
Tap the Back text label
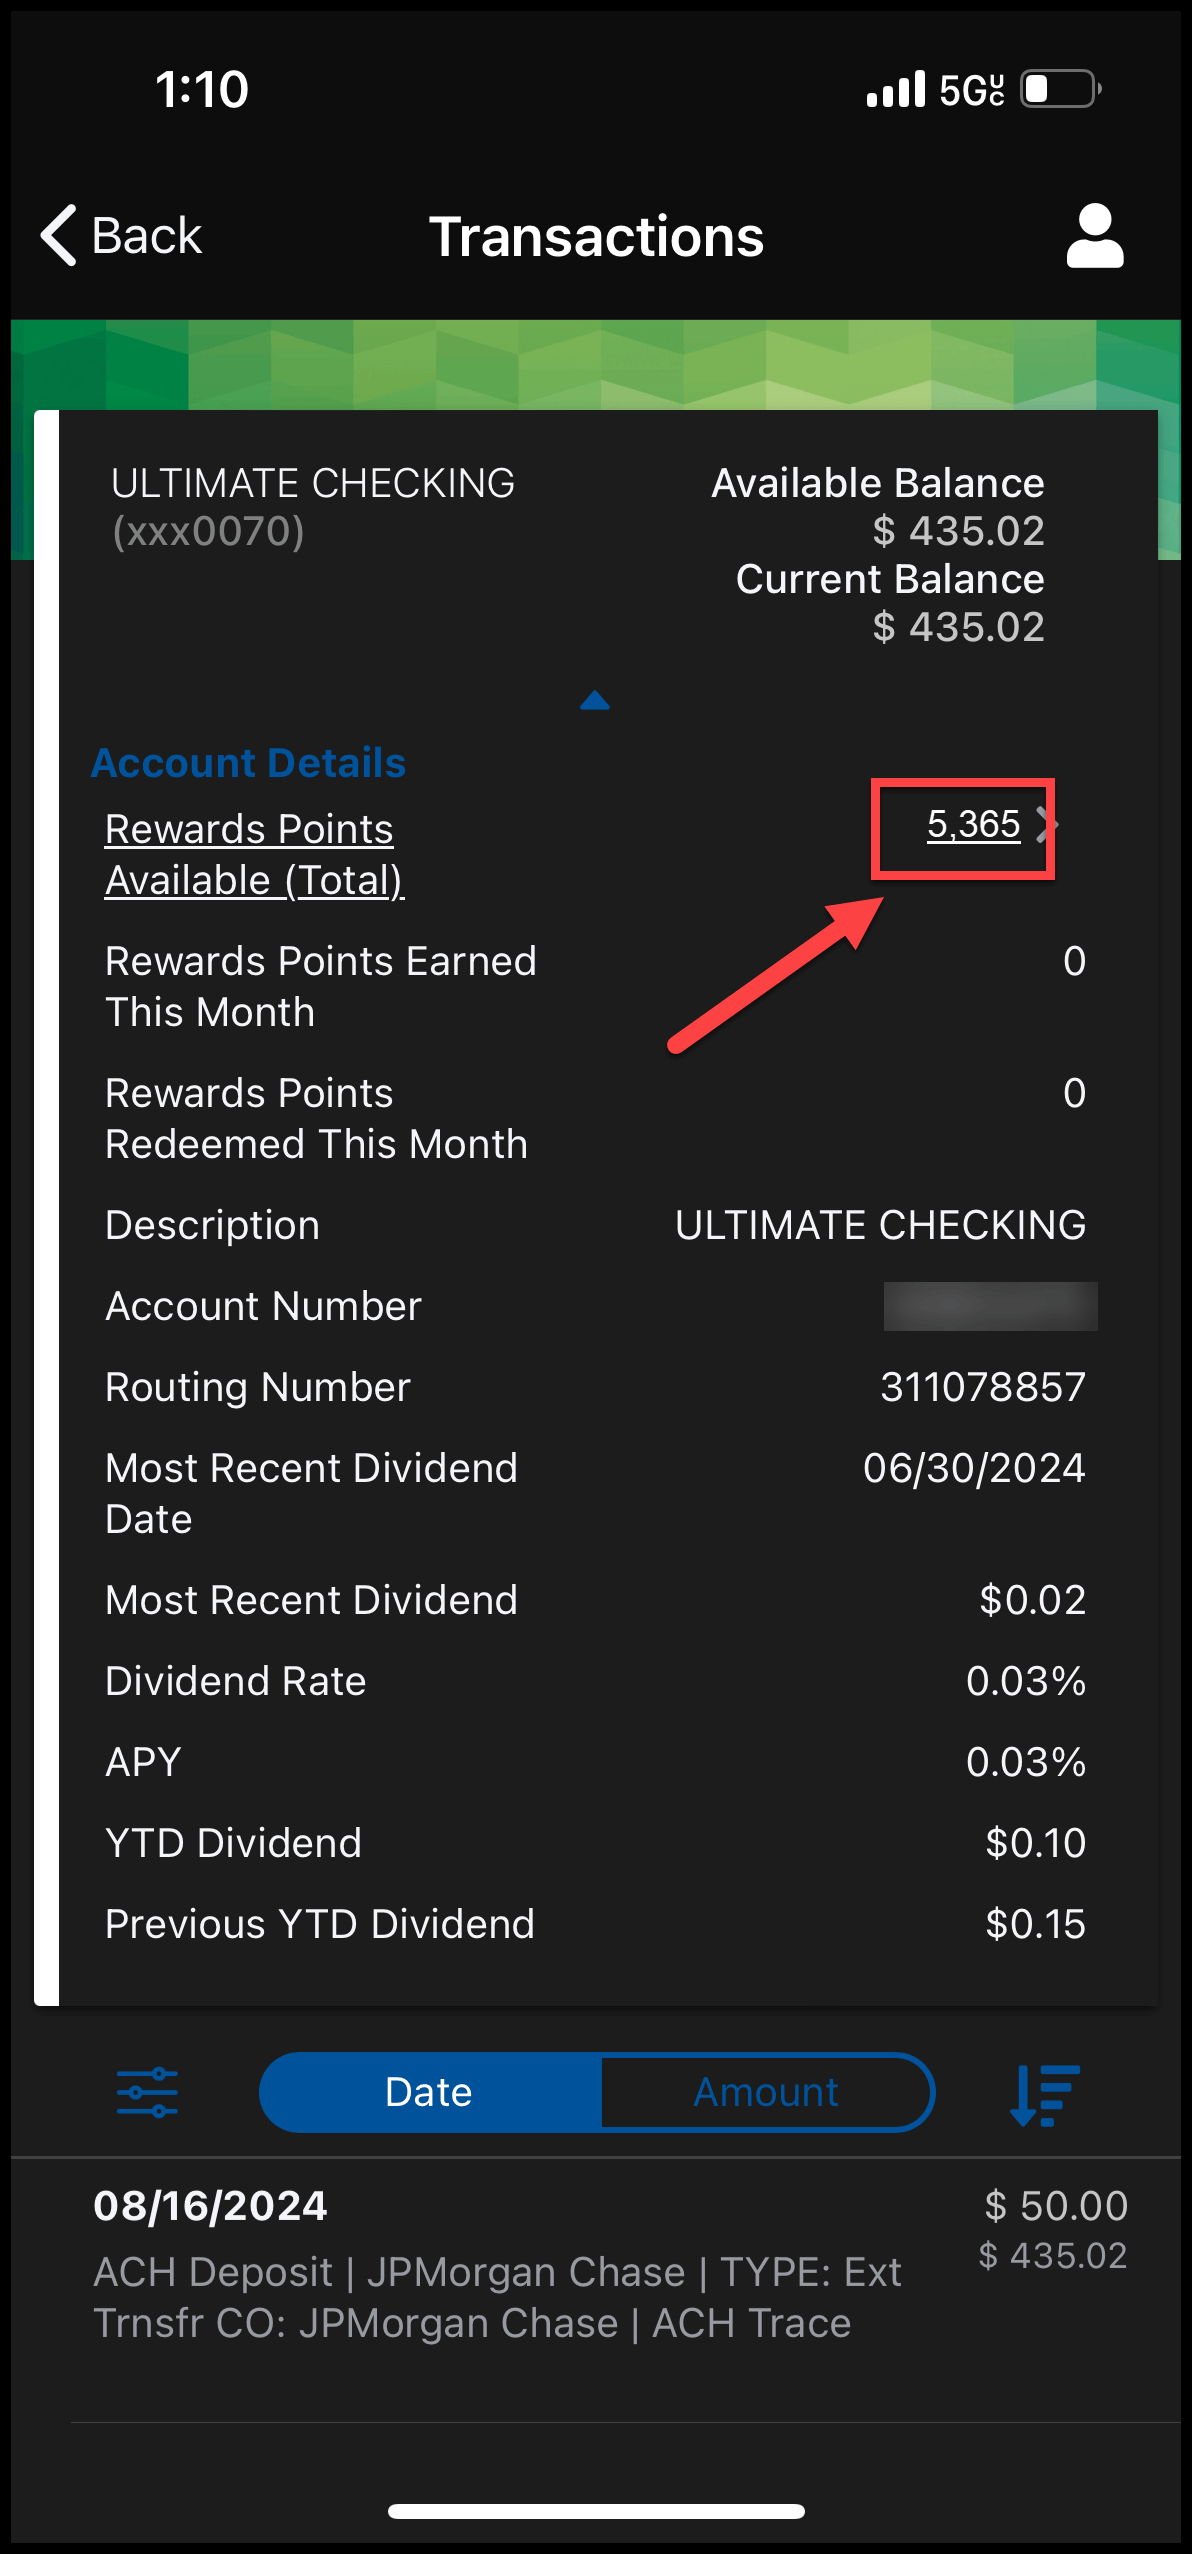tap(146, 237)
